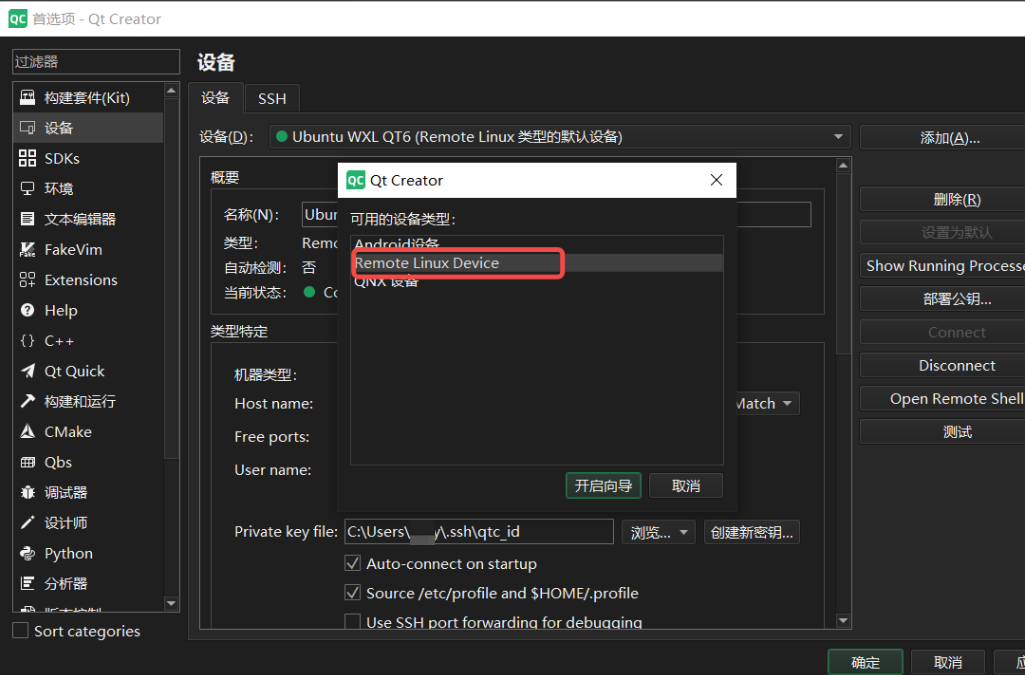
Task: Enable the Sort categories checkbox
Action: click(21, 631)
